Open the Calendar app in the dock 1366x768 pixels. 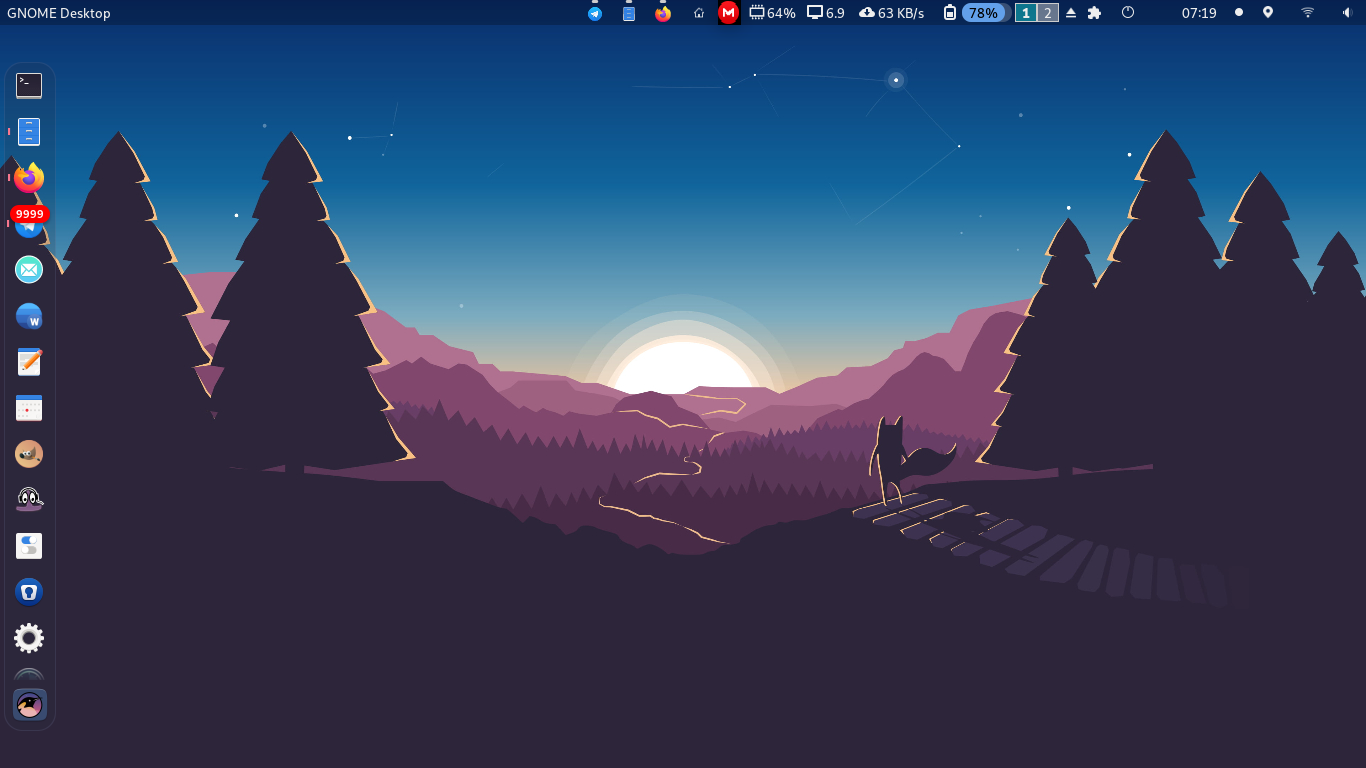29,408
